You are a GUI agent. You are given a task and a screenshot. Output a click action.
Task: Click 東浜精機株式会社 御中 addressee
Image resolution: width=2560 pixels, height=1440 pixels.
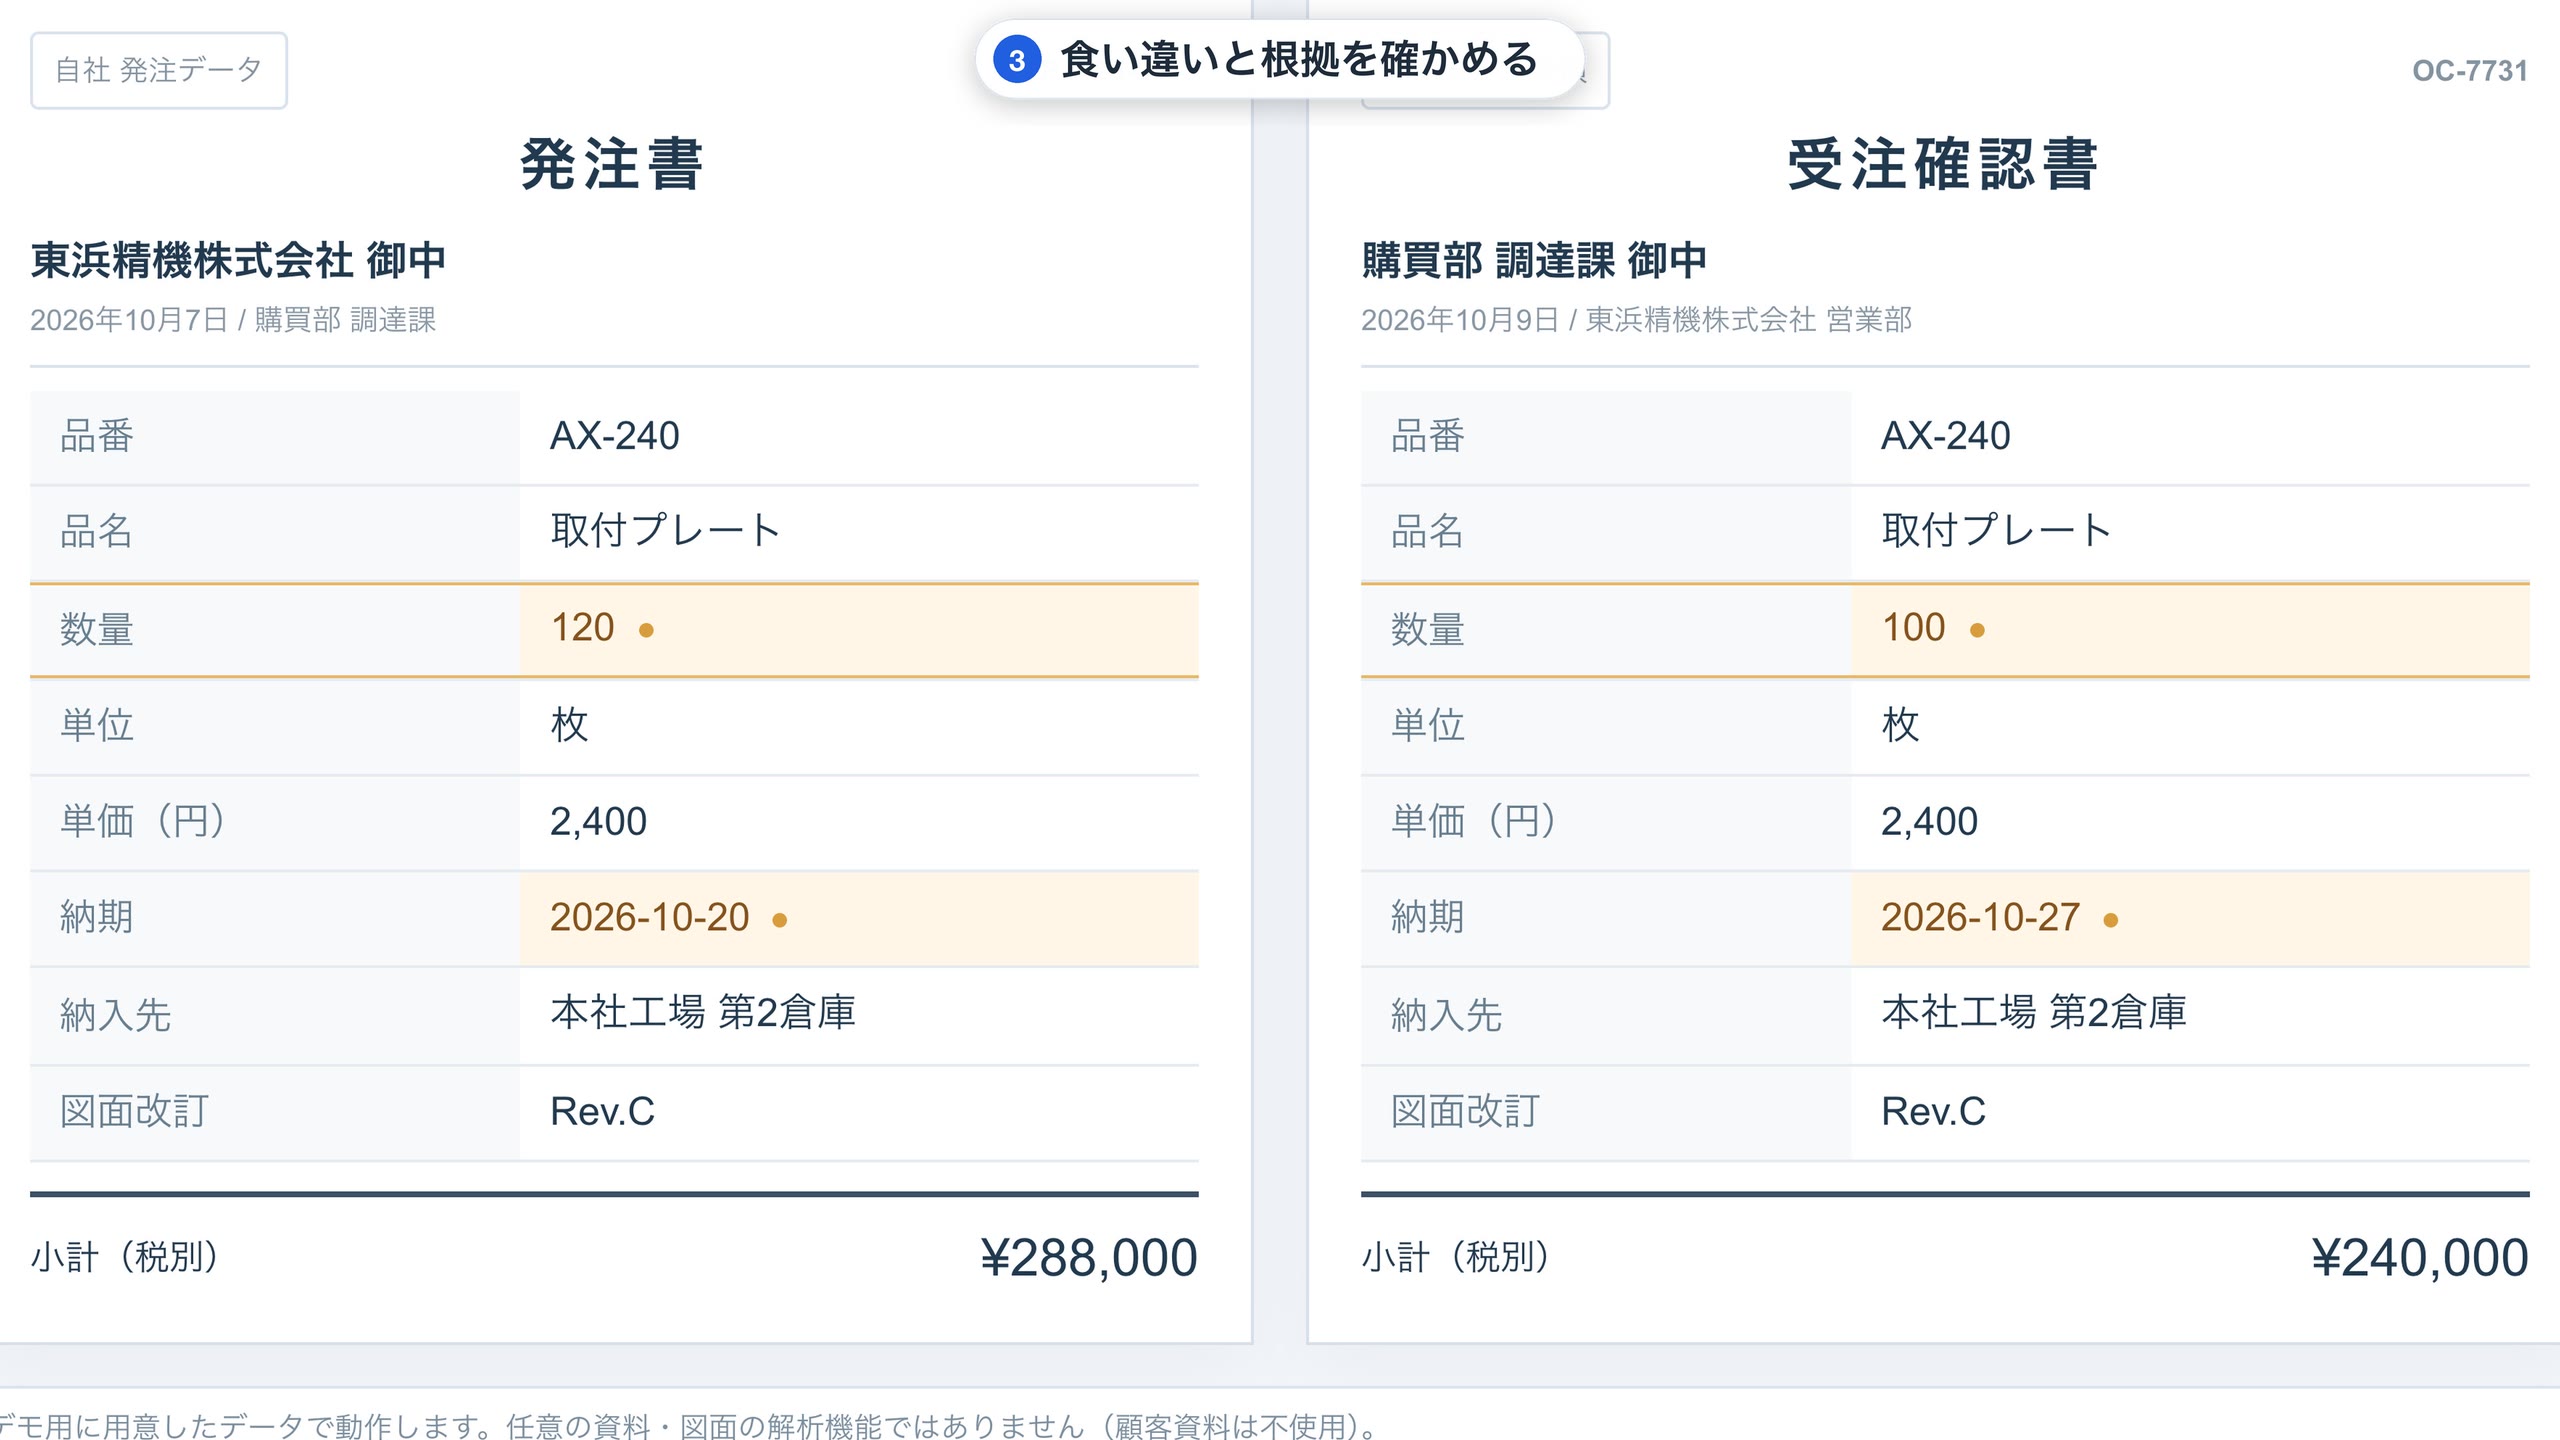click(238, 260)
